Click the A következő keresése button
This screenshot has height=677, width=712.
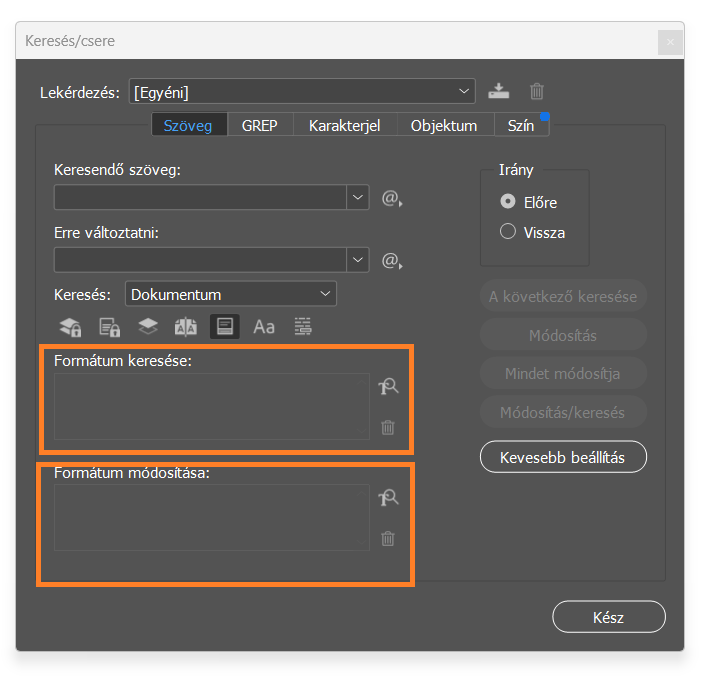coord(563,296)
